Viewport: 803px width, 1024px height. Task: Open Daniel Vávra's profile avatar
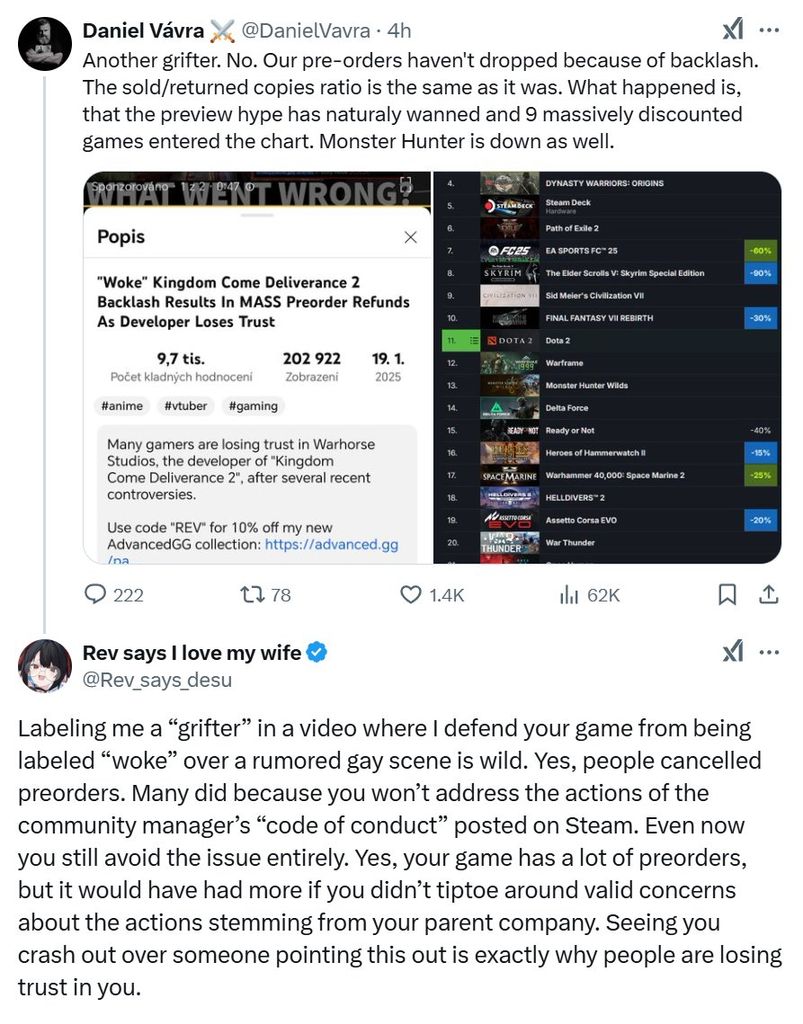[x=42, y=44]
